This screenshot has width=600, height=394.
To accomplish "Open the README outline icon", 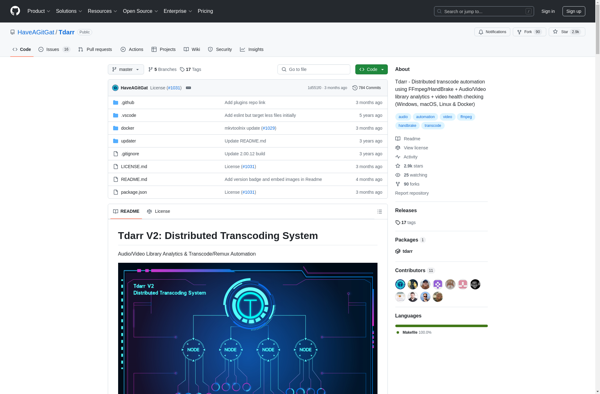I will (x=380, y=212).
